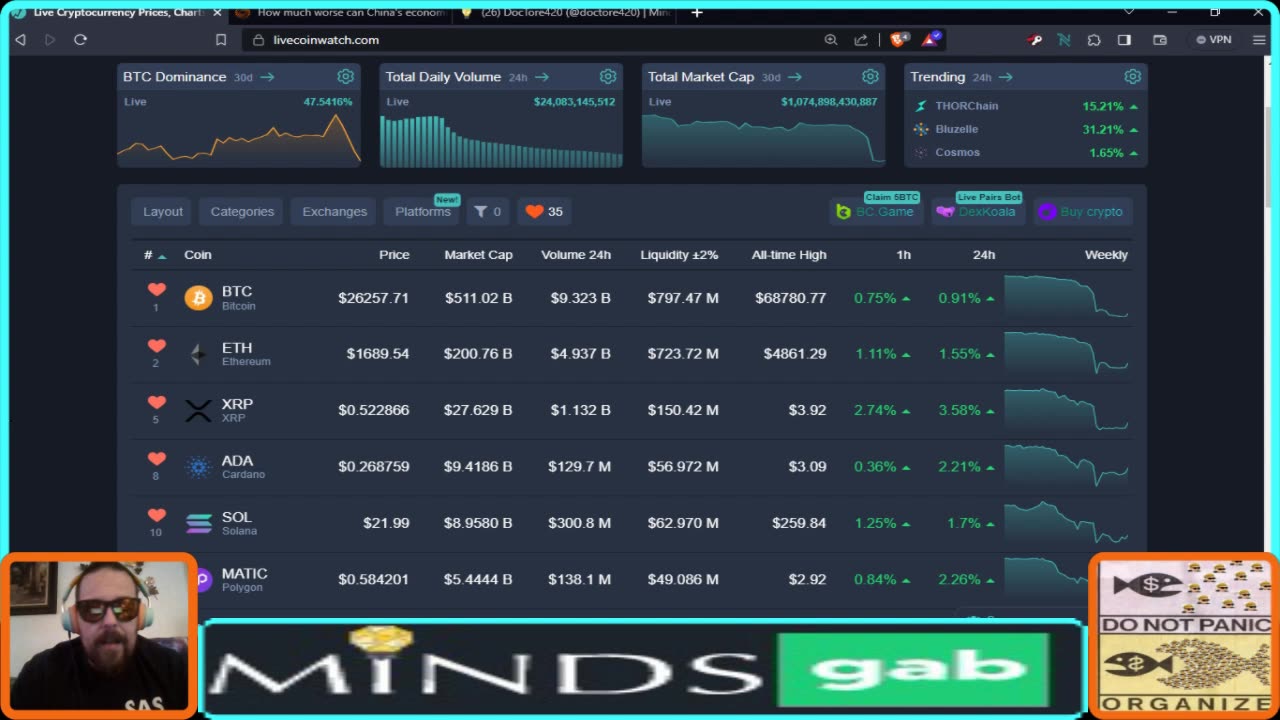Click the Cardano coin logo
Image resolution: width=1280 pixels, height=720 pixels.
click(x=198, y=466)
